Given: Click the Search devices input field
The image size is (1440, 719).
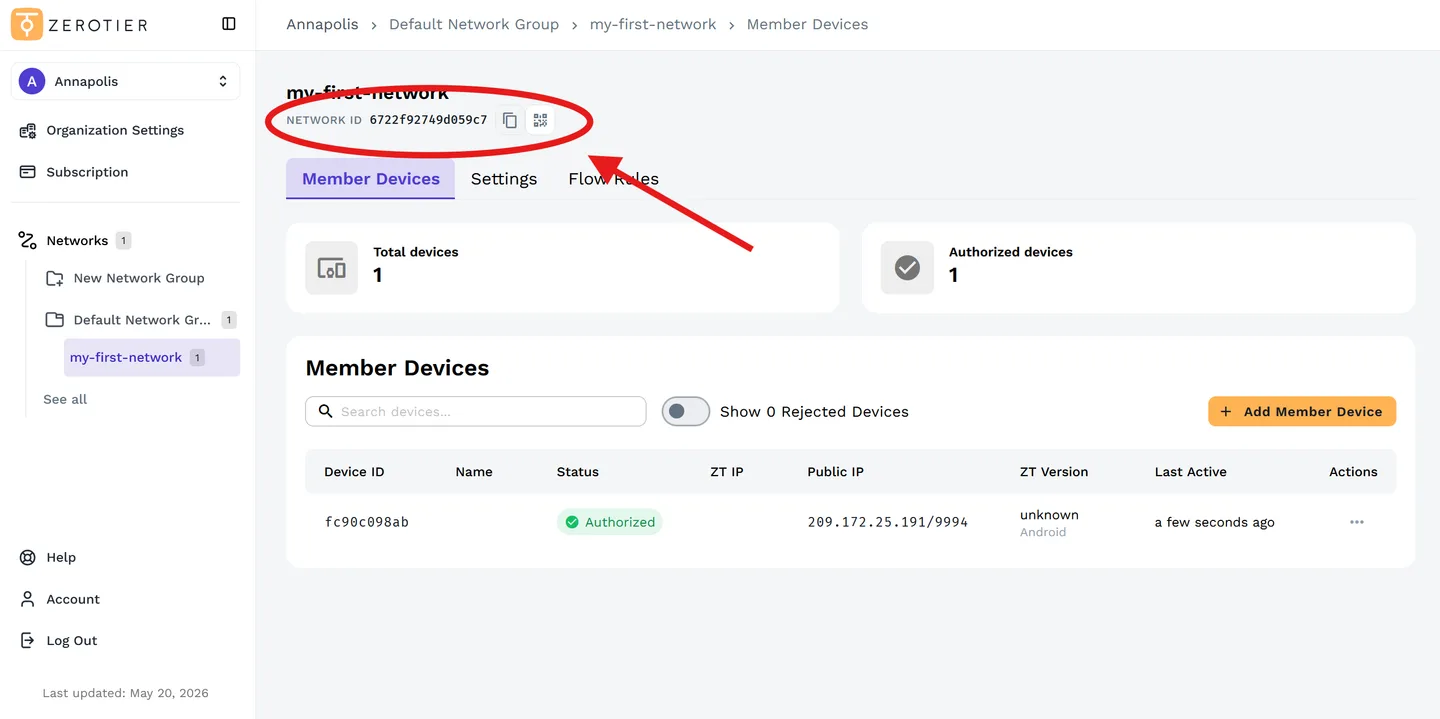Looking at the screenshot, I should pyautogui.click(x=476, y=411).
